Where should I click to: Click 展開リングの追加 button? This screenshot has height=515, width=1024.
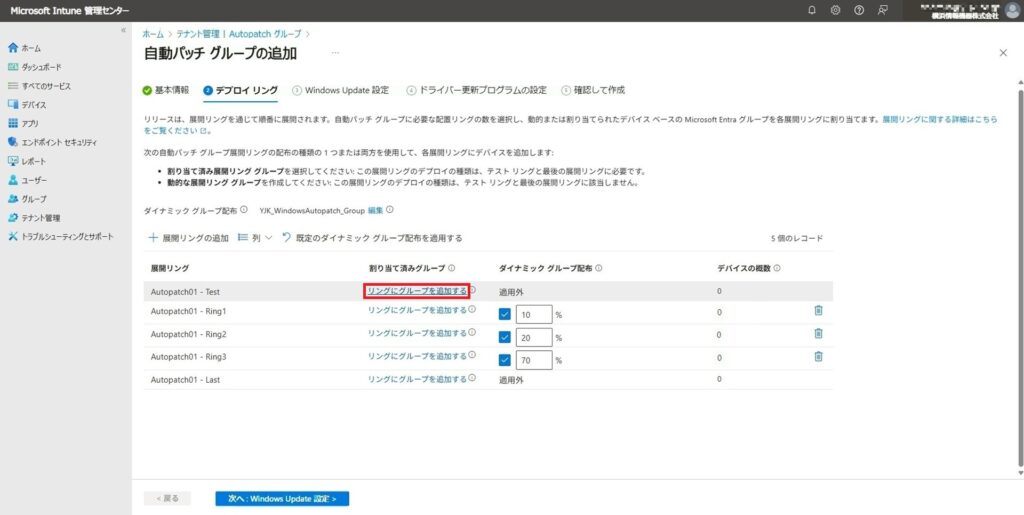(188, 238)
